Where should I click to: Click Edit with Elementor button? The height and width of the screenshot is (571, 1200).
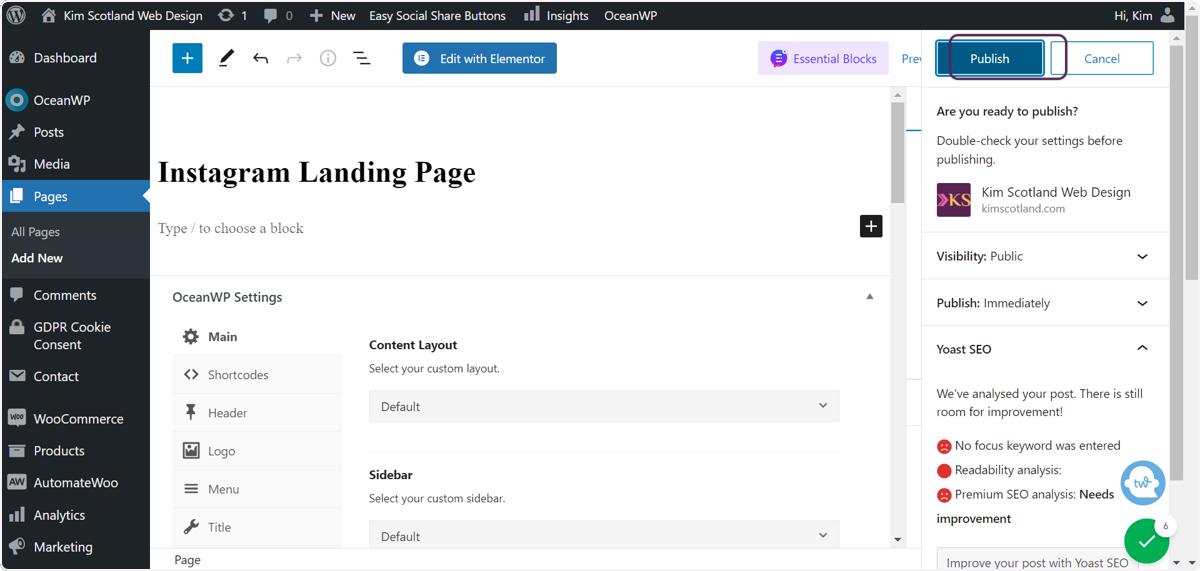(480, 58)
